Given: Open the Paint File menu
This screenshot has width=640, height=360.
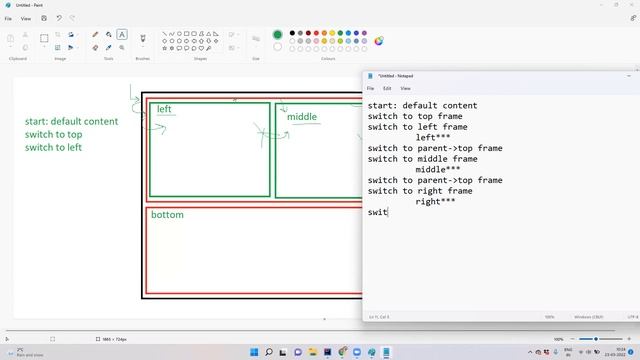Looking at the screenshot, I should pos(8,19).
